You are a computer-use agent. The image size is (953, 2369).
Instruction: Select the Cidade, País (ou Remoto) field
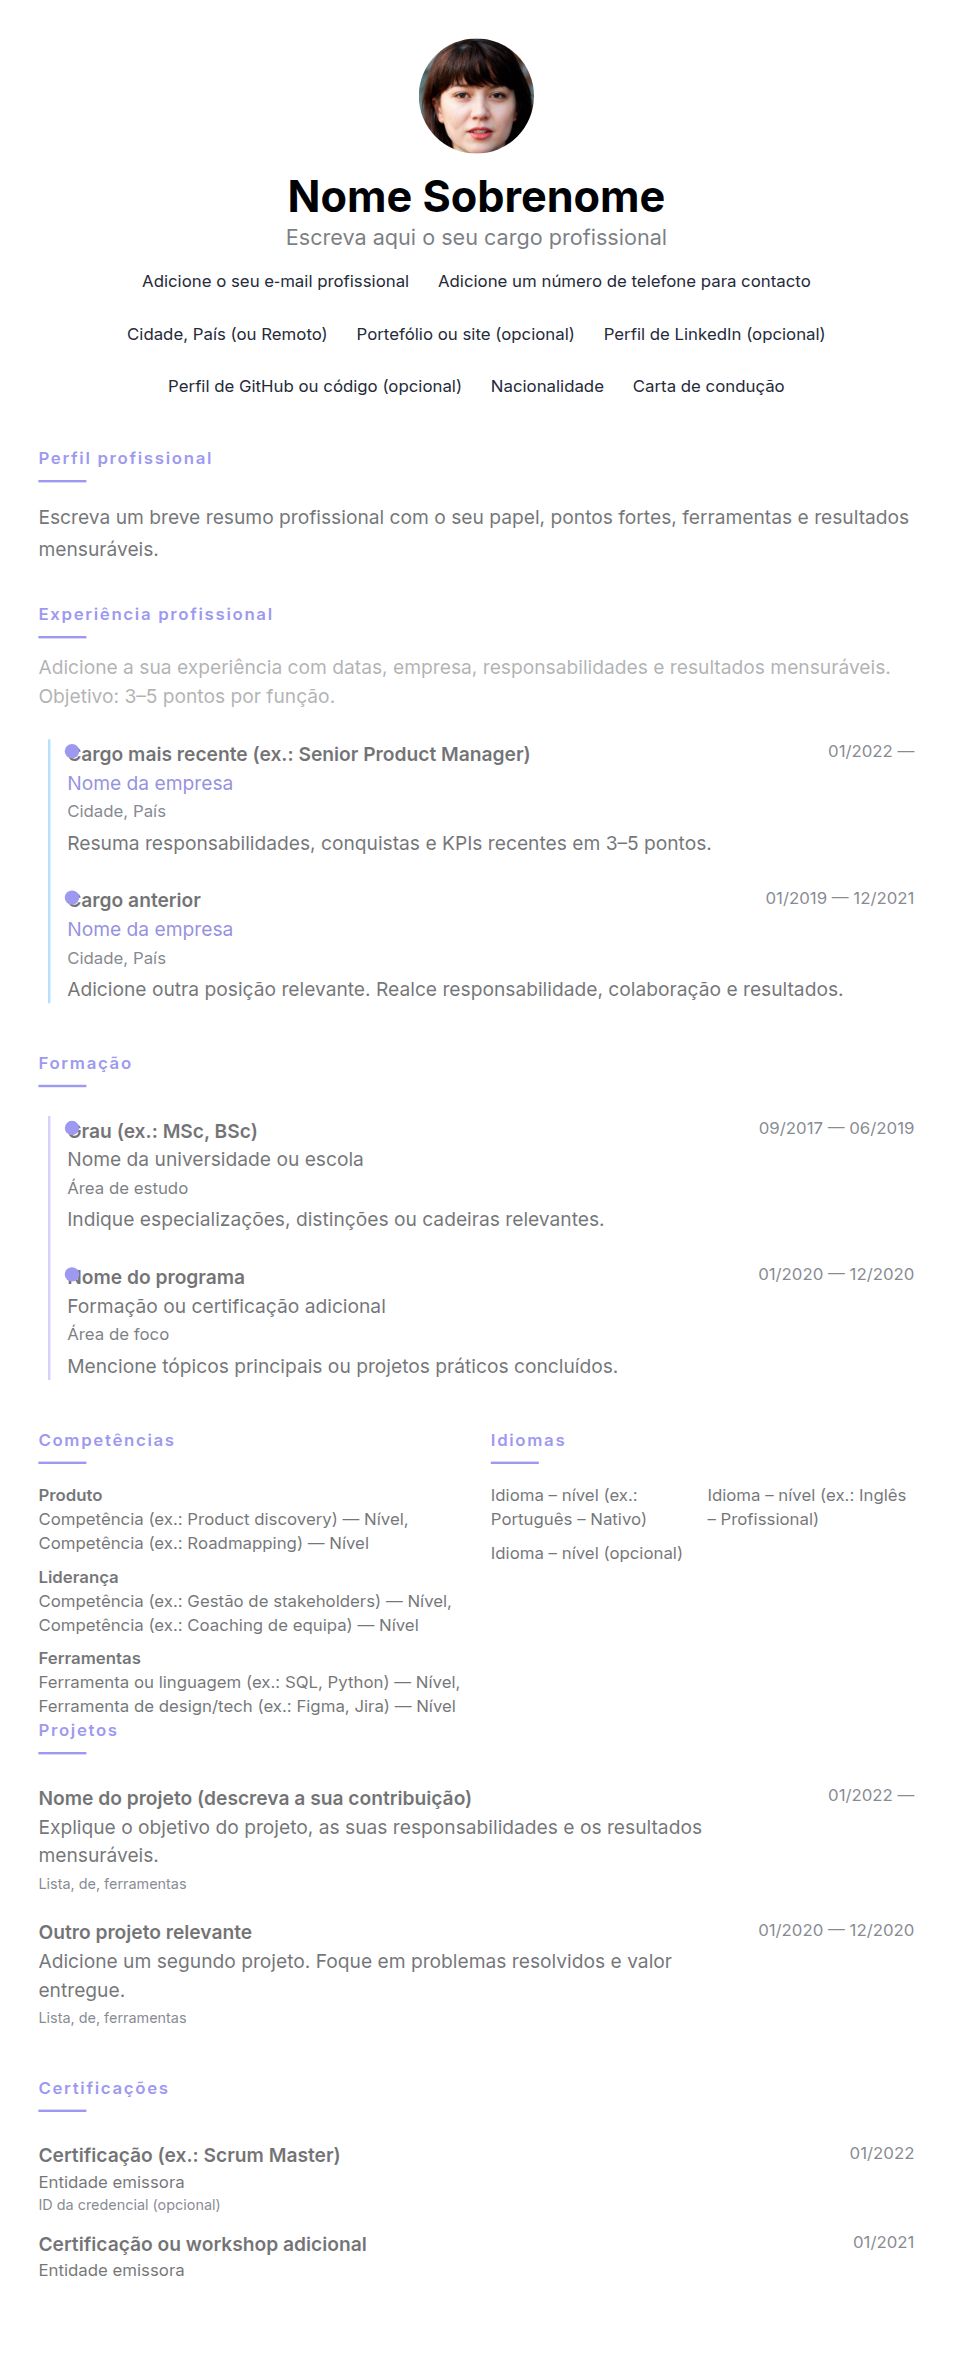pyautogui.click(x=227, y=334)
